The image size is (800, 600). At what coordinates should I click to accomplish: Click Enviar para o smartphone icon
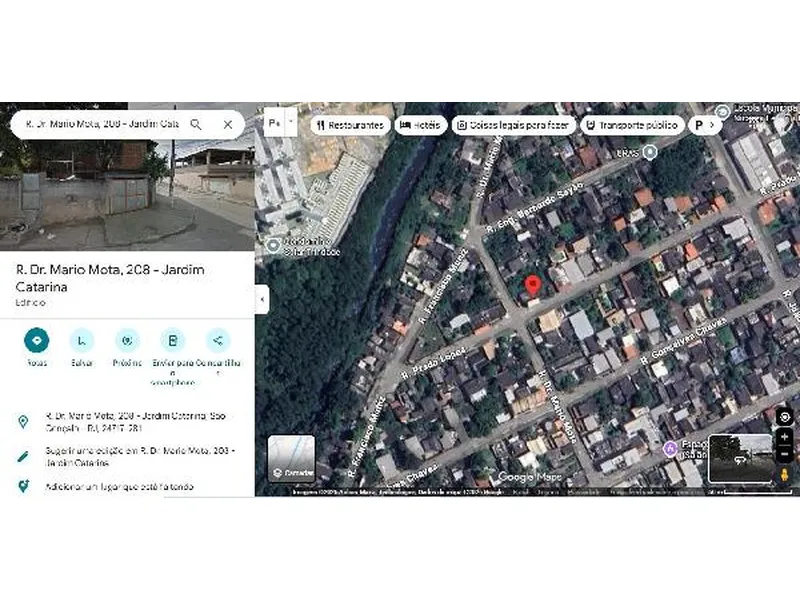[x=173, y=340]
